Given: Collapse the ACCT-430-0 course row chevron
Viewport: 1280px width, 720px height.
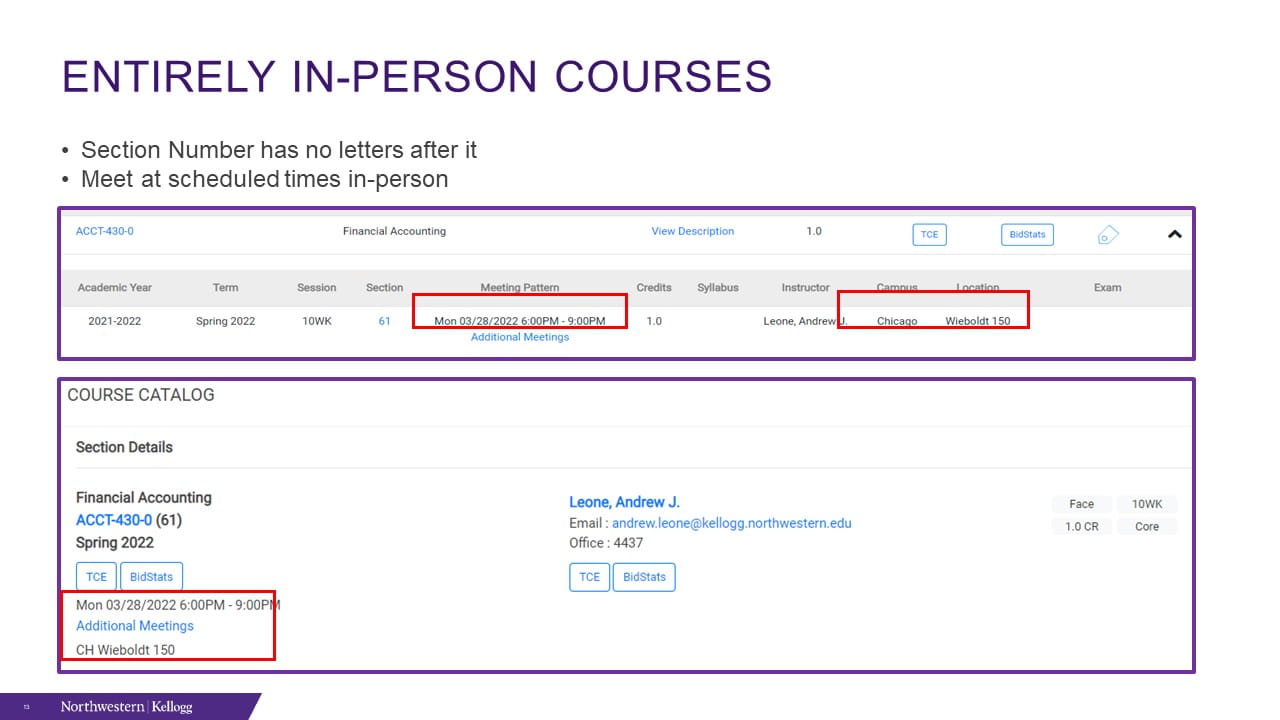Looking at the screenshot, I should coord(1175,235).
